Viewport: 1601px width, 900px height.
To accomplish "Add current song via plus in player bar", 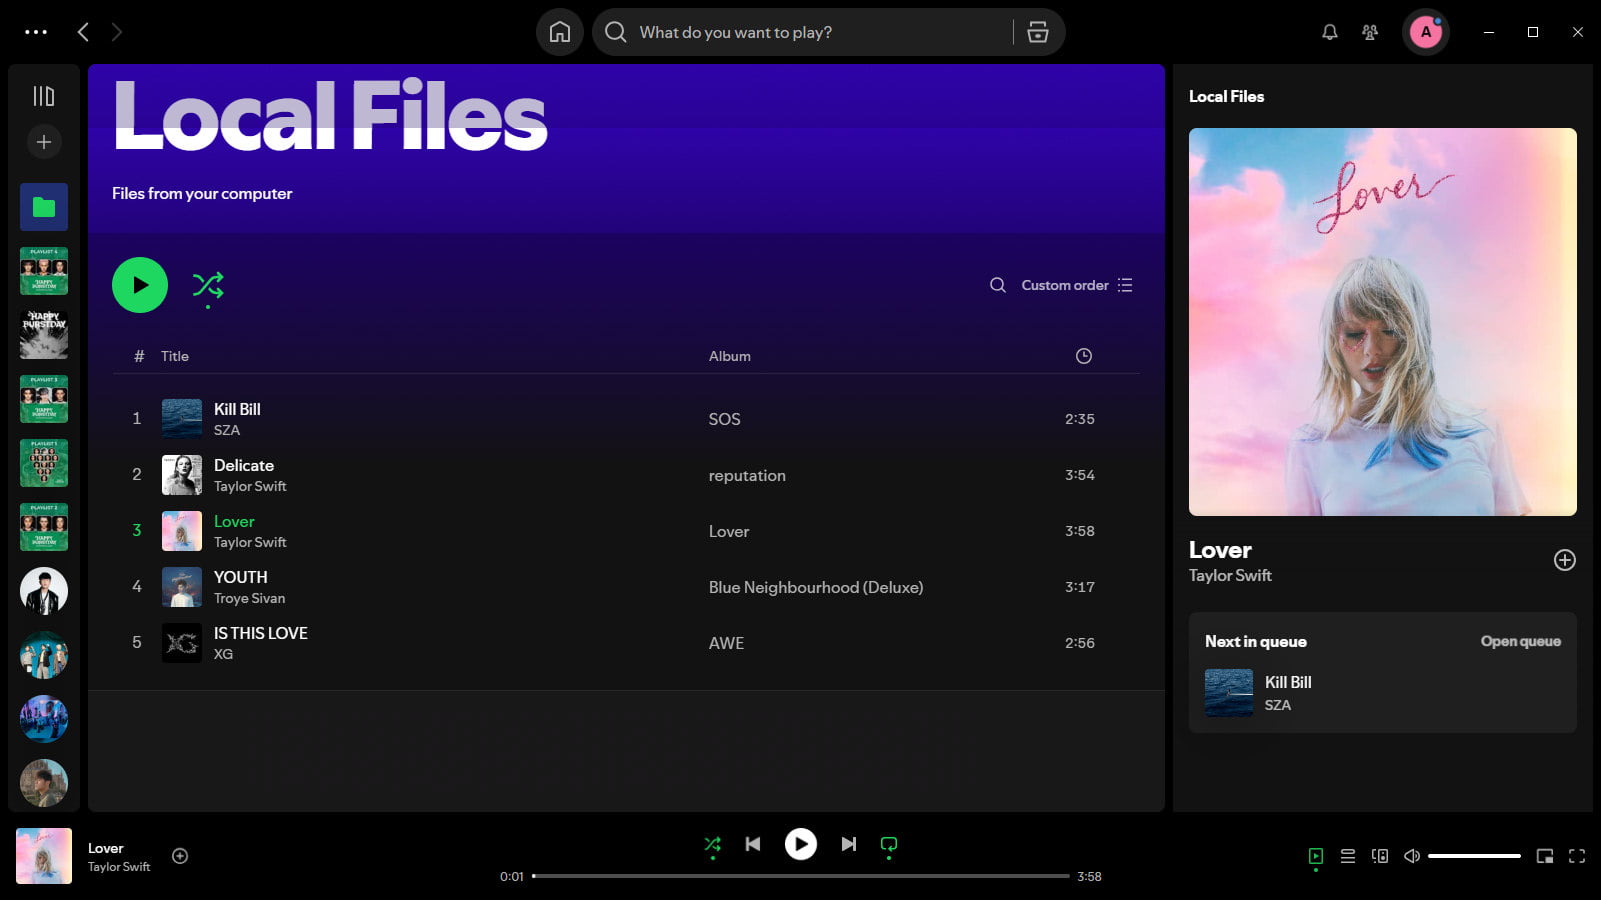I will pyautogui.click(x=180, y=856).
